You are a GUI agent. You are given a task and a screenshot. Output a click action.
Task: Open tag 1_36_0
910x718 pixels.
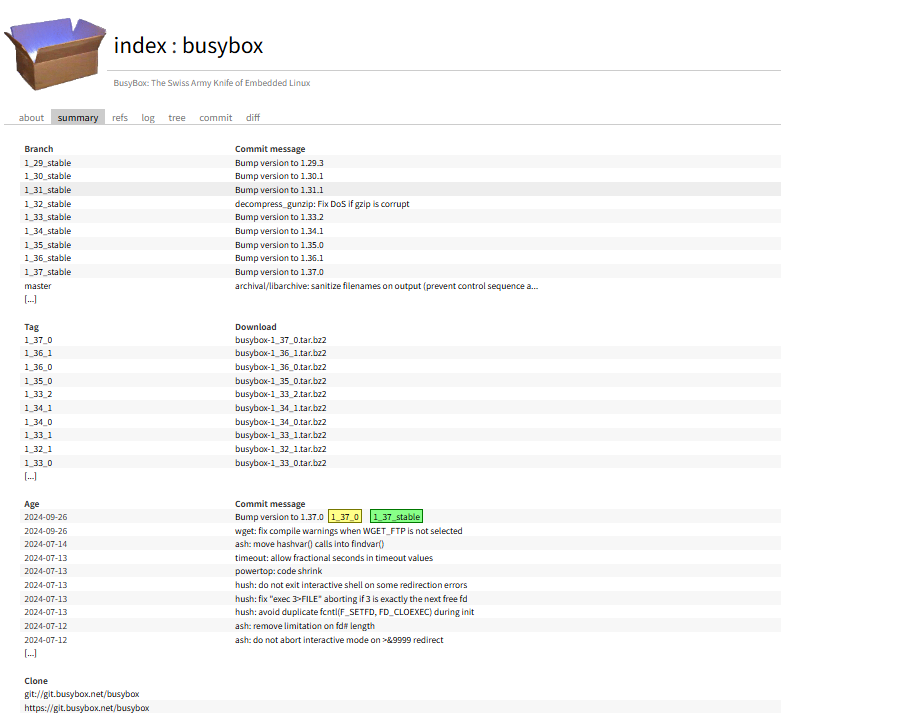point(38,367)
